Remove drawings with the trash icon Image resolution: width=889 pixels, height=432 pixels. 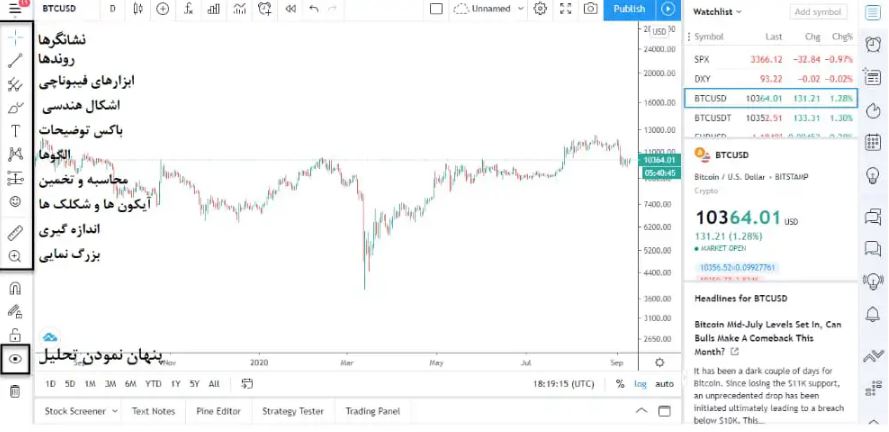pos(15,391)
